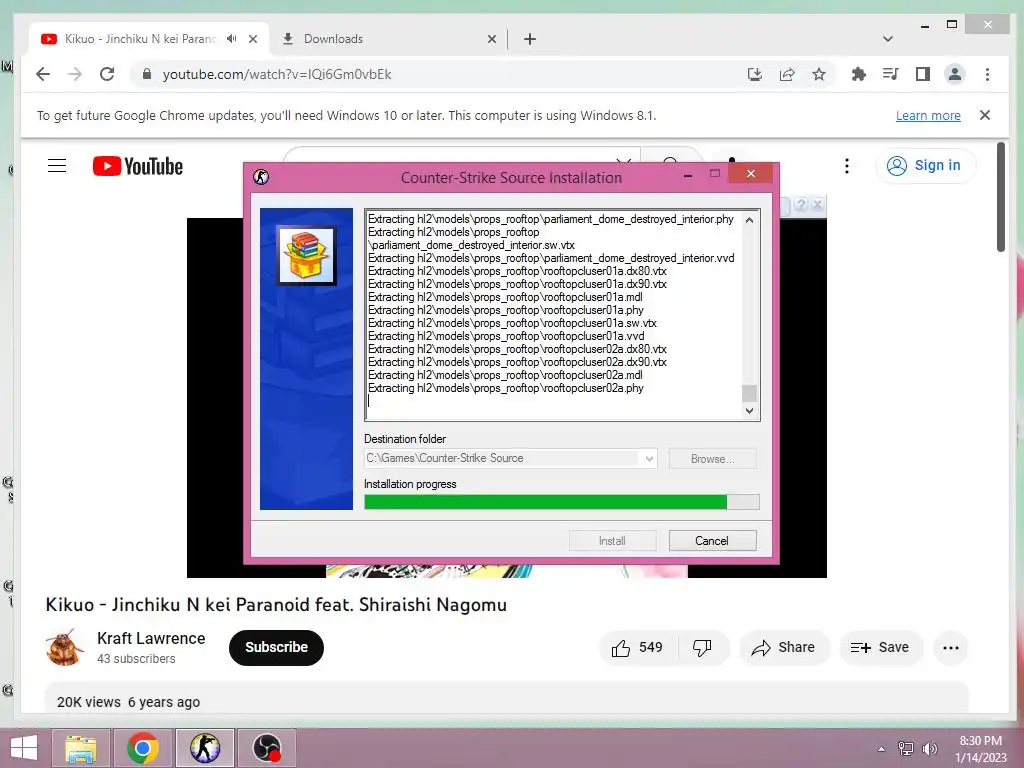Image resolution: width=1024 pixels, height=768 pixels.
Task: Click Counter-Strike installer title bar icon
Action: click(x=261, y=177)
